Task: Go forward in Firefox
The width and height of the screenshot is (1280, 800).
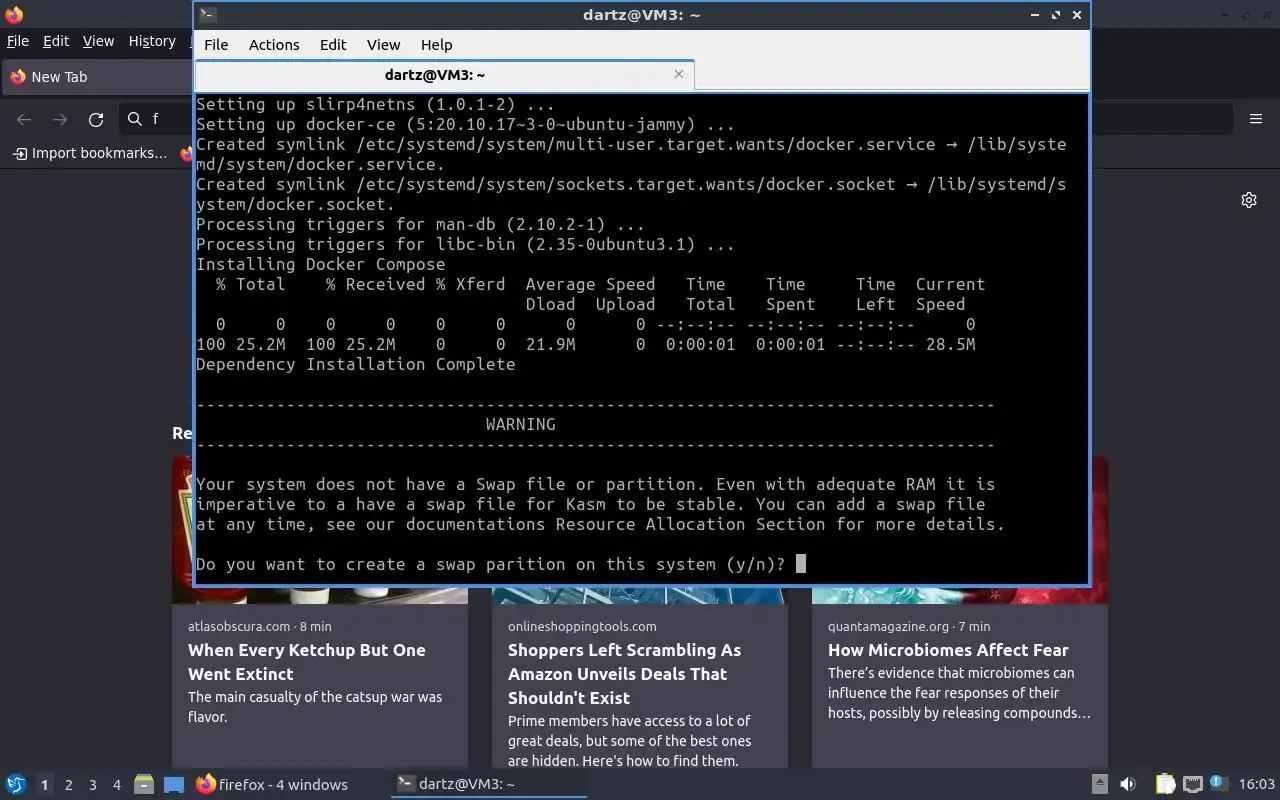Action: 60,119
